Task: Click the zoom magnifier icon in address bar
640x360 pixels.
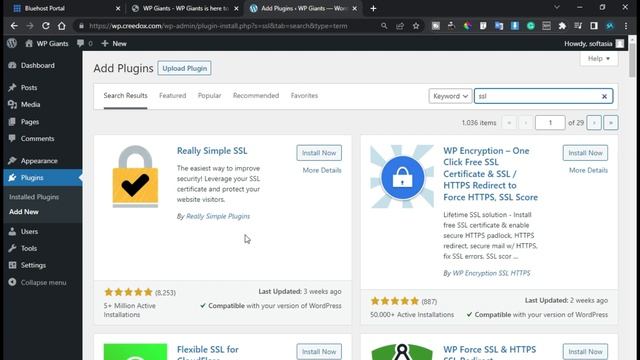Action: pos(384,26)
